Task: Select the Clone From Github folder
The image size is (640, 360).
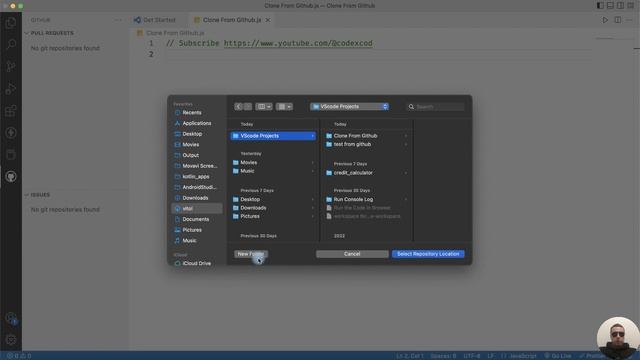Action: (367, 136)
